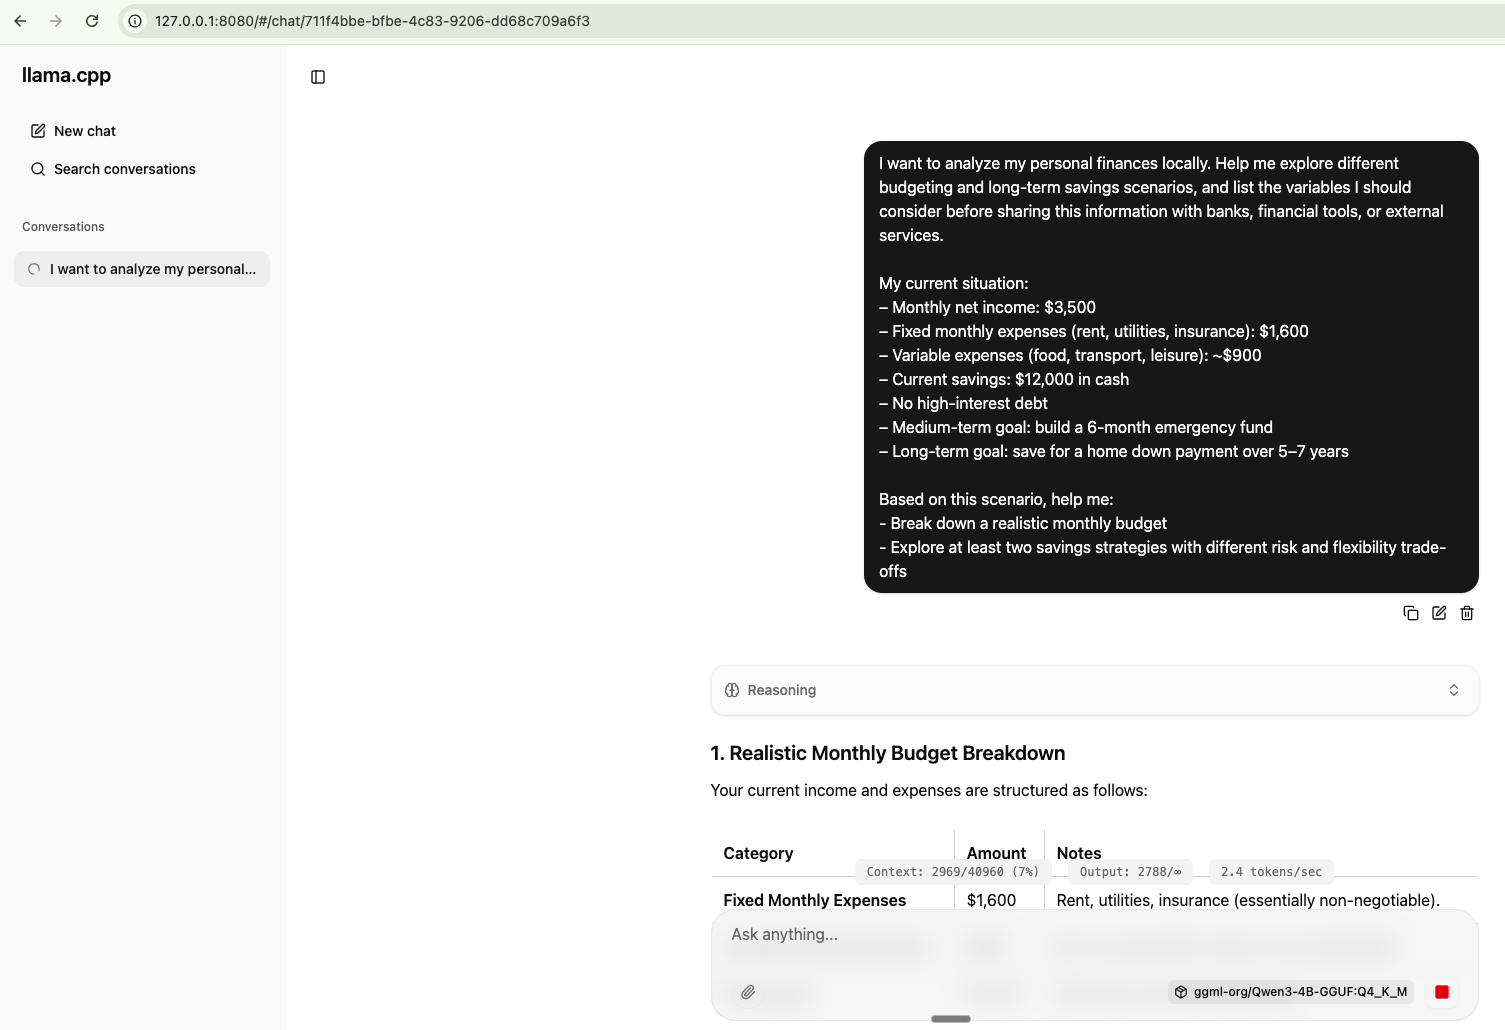This screenshot has width=1505, height=1030.
Task: Click the llama.cpp title in sidebar
Action: (x=66, y=75)
